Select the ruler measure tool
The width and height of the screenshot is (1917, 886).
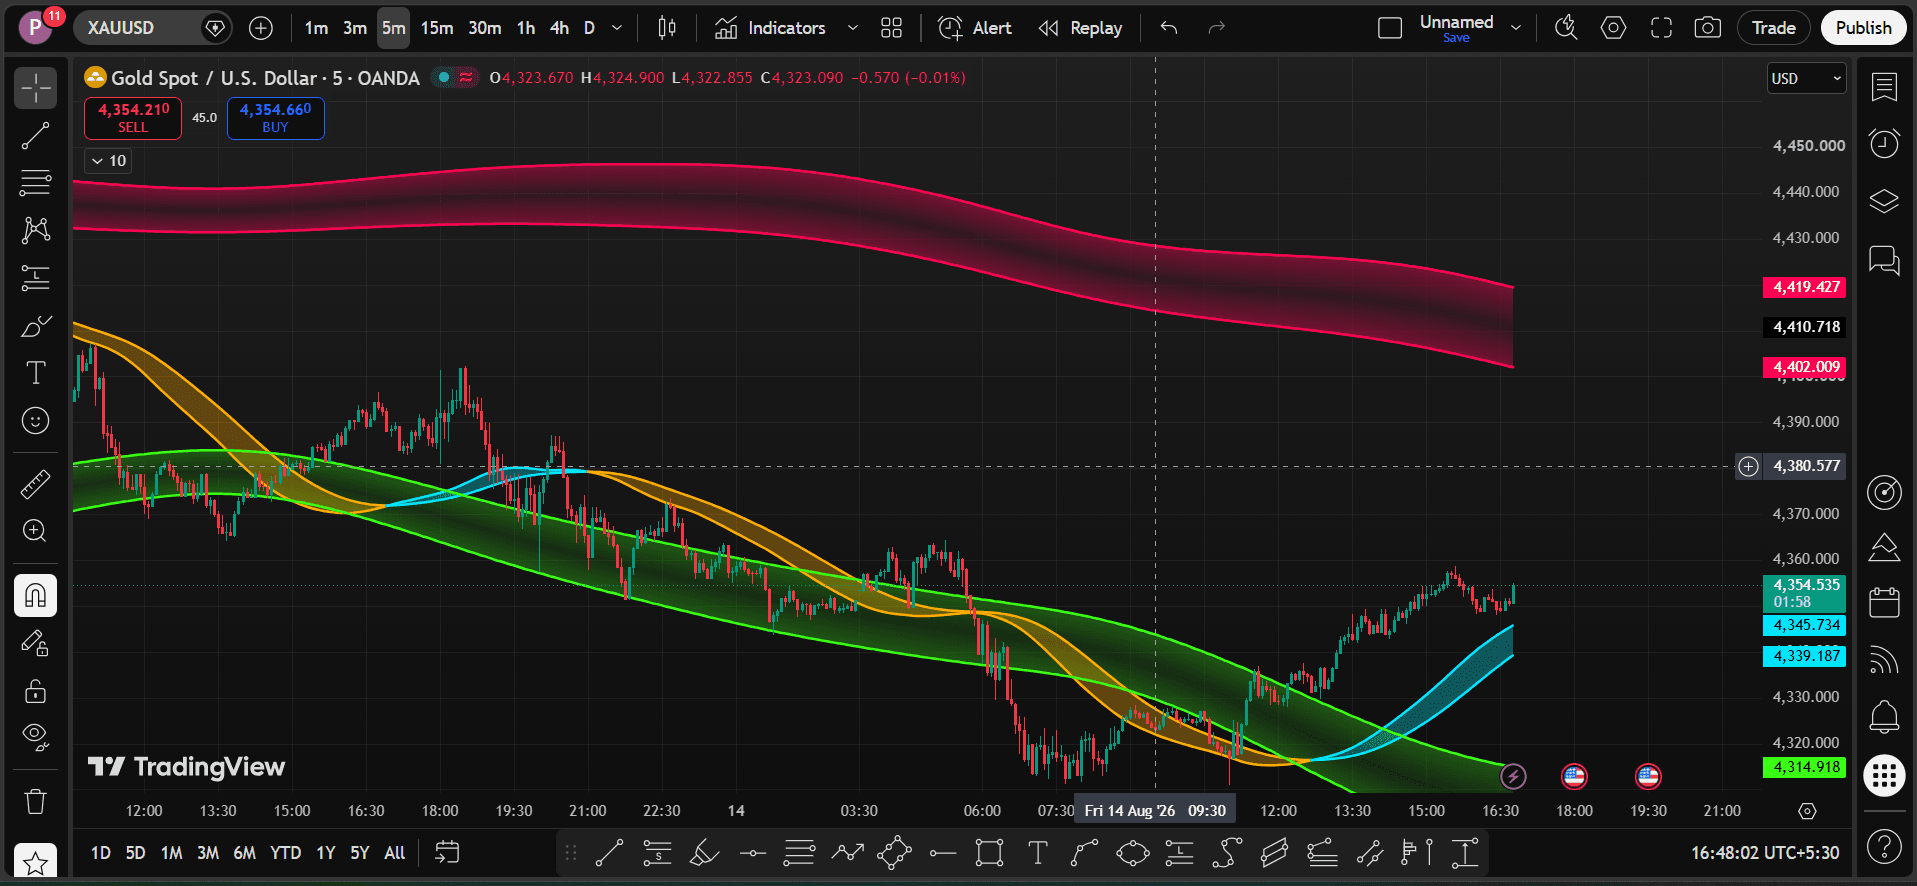(35, 485)
